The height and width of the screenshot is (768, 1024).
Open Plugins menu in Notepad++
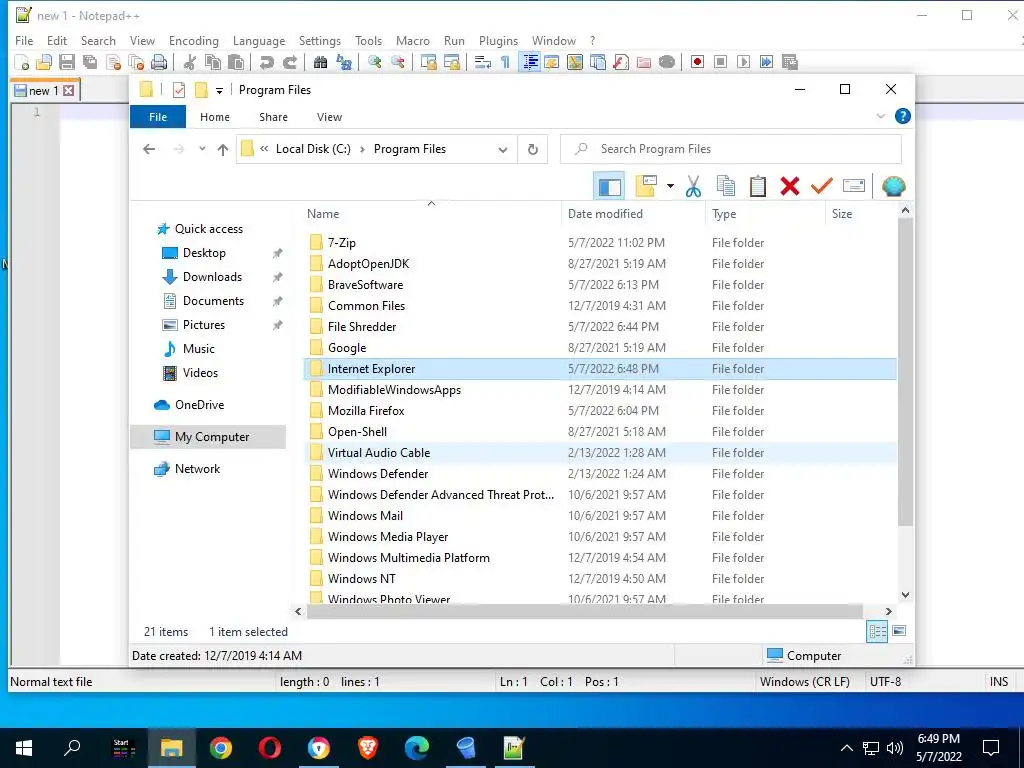point(498,40)
